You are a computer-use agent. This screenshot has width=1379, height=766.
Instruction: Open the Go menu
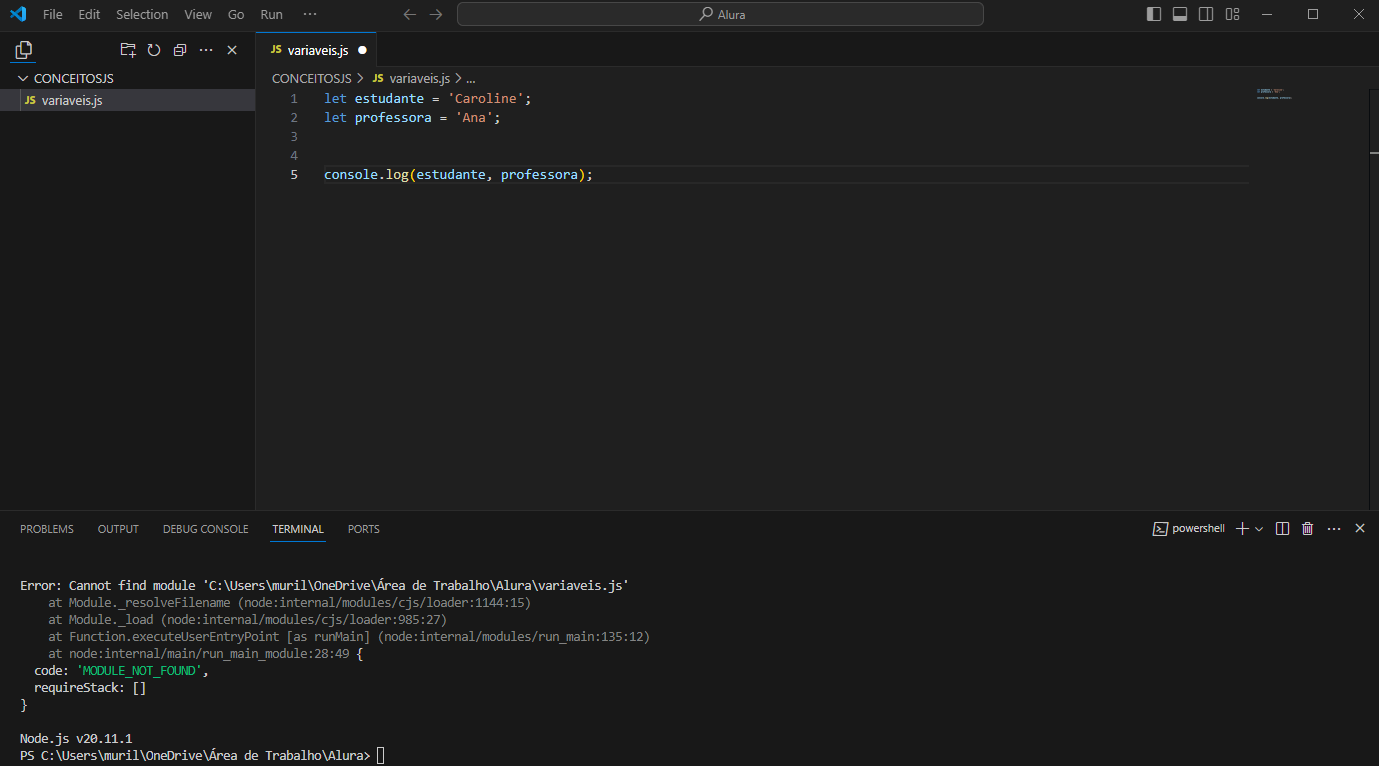(236, 14)
